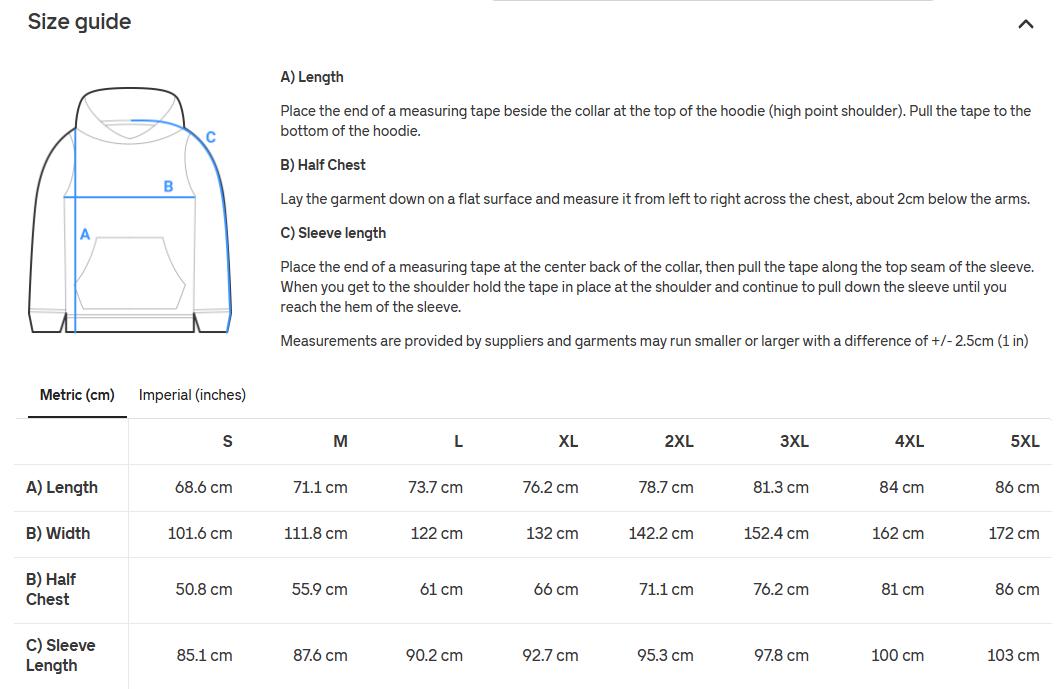Collapse the Size guide section chevron
Screen dimensions: 1064x689
[x=1025, y=24]
